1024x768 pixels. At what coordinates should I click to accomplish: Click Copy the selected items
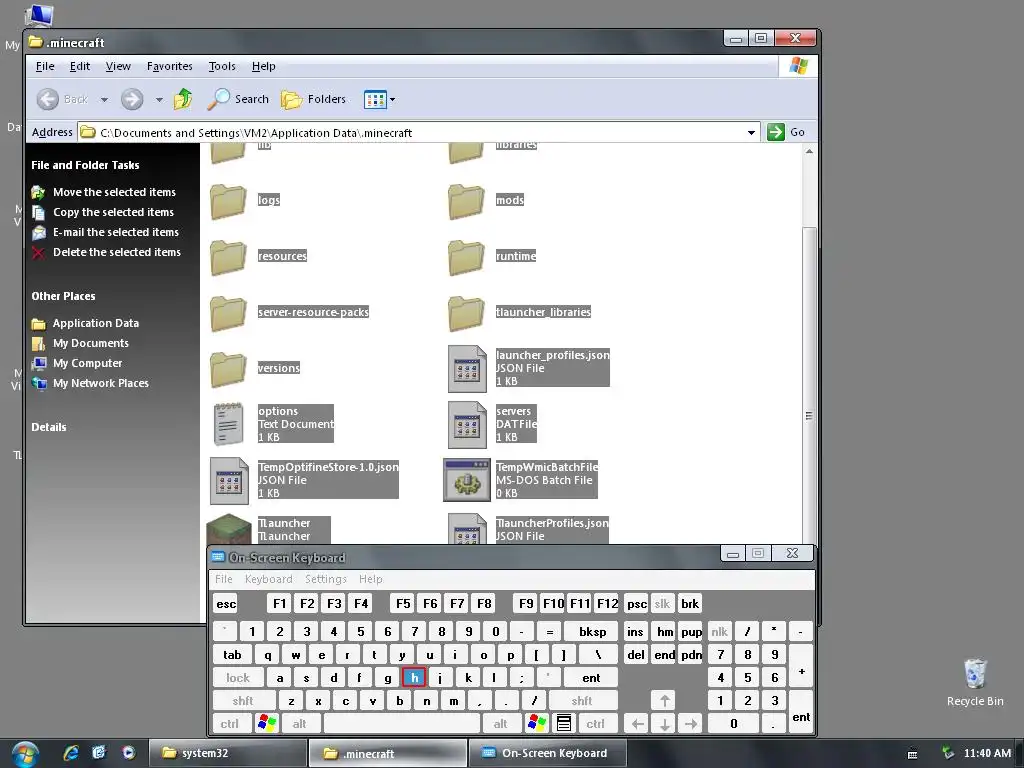coord(114,212)
